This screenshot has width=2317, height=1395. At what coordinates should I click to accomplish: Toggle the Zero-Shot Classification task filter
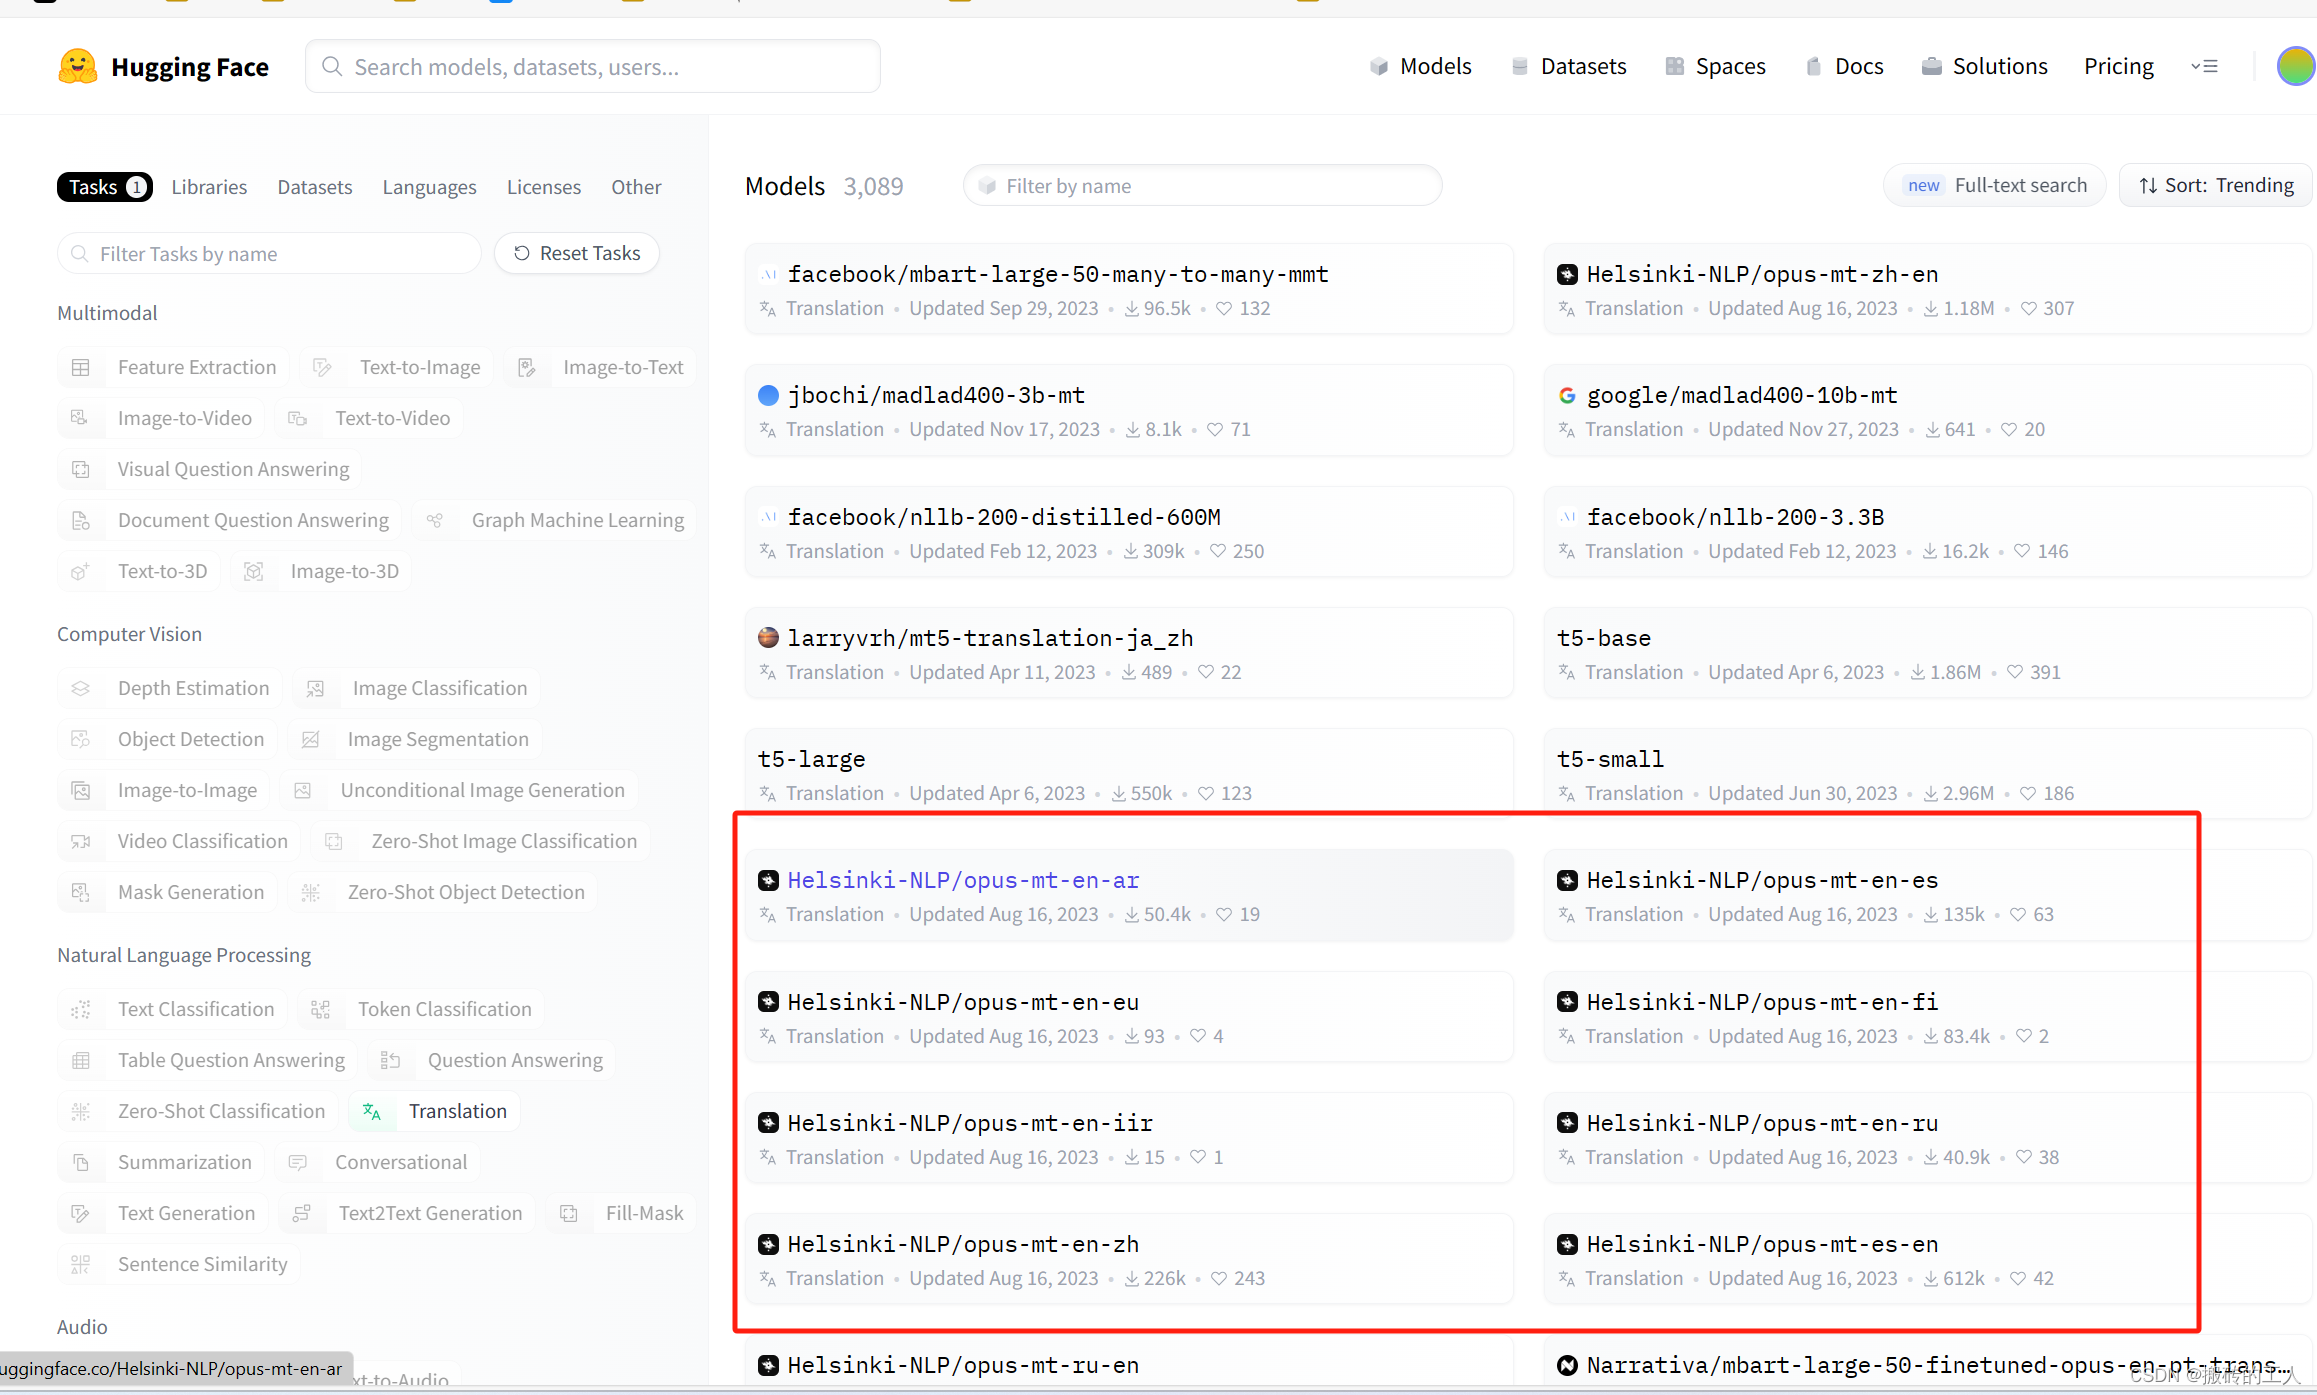[x=198, y=1112]
